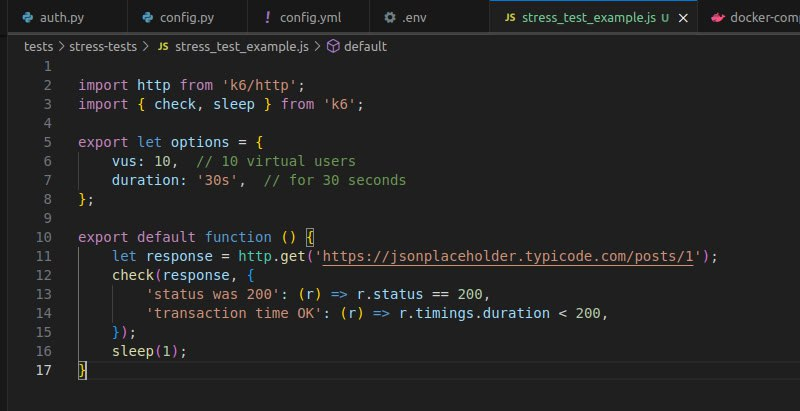This screenshot has width=800, height=411.
Task: Click the JS file icon in the breadcrumb
Action: [160, 46]
